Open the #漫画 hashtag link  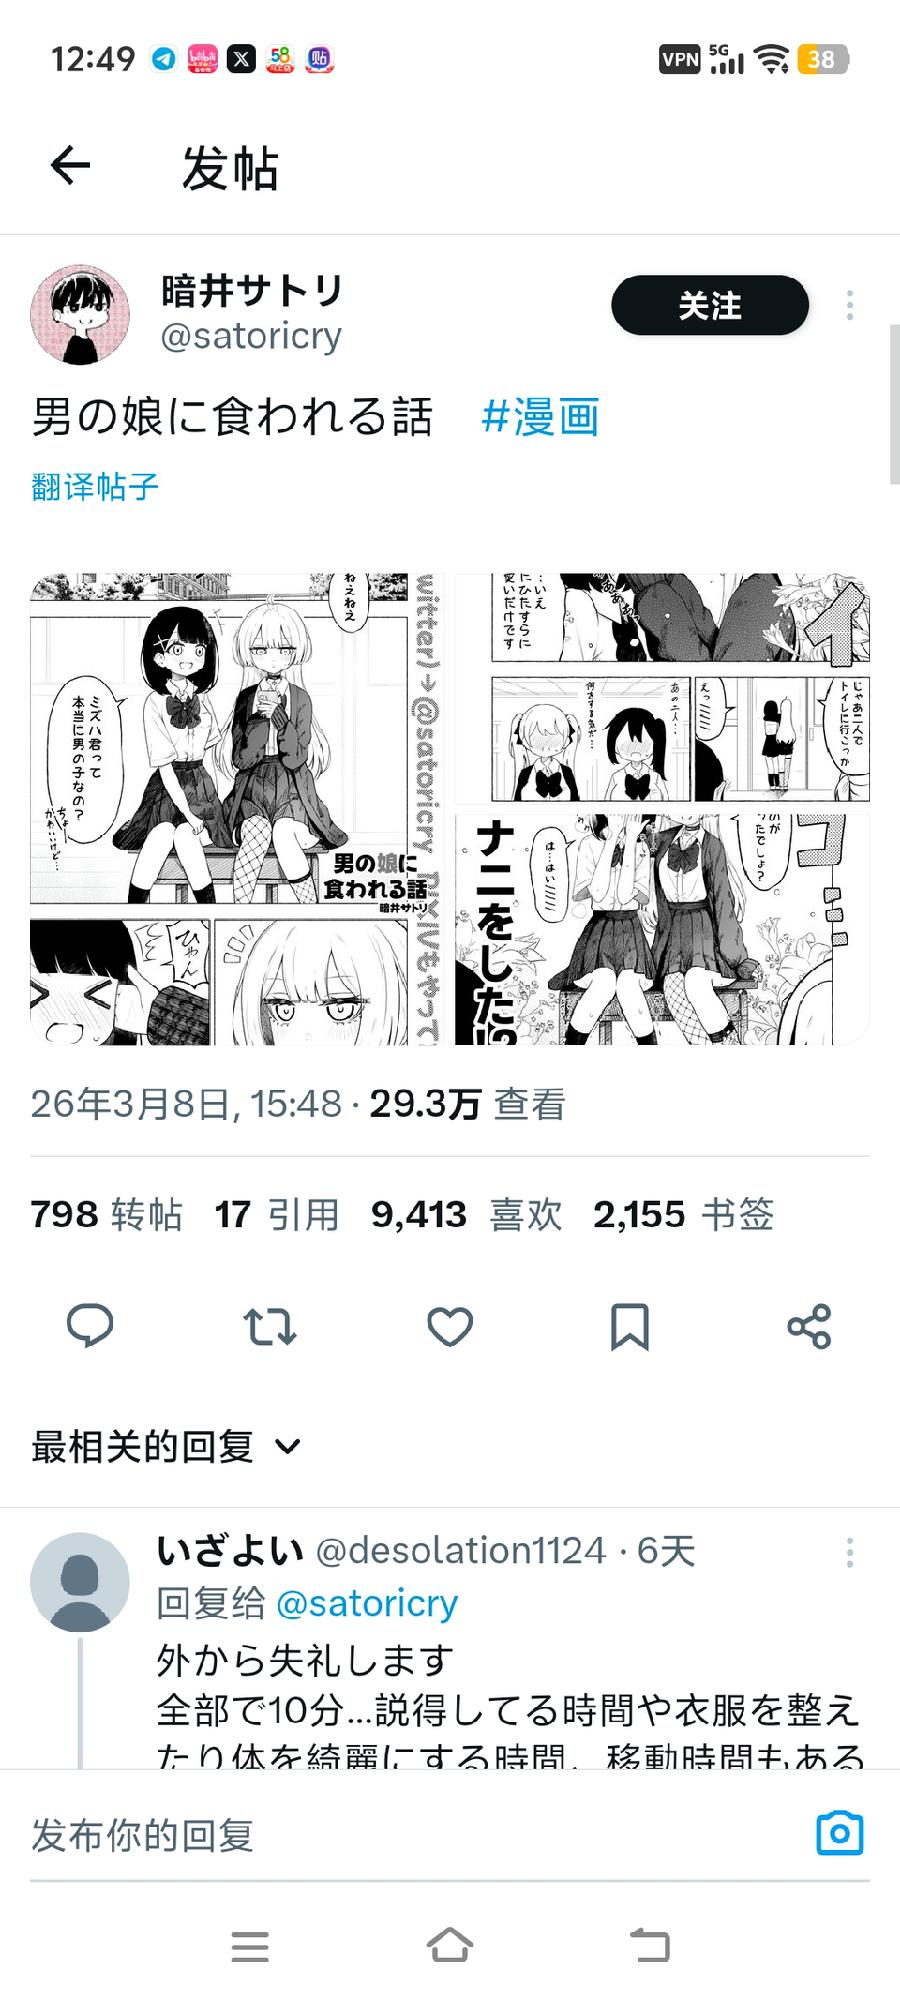click(x=540, y=416)
